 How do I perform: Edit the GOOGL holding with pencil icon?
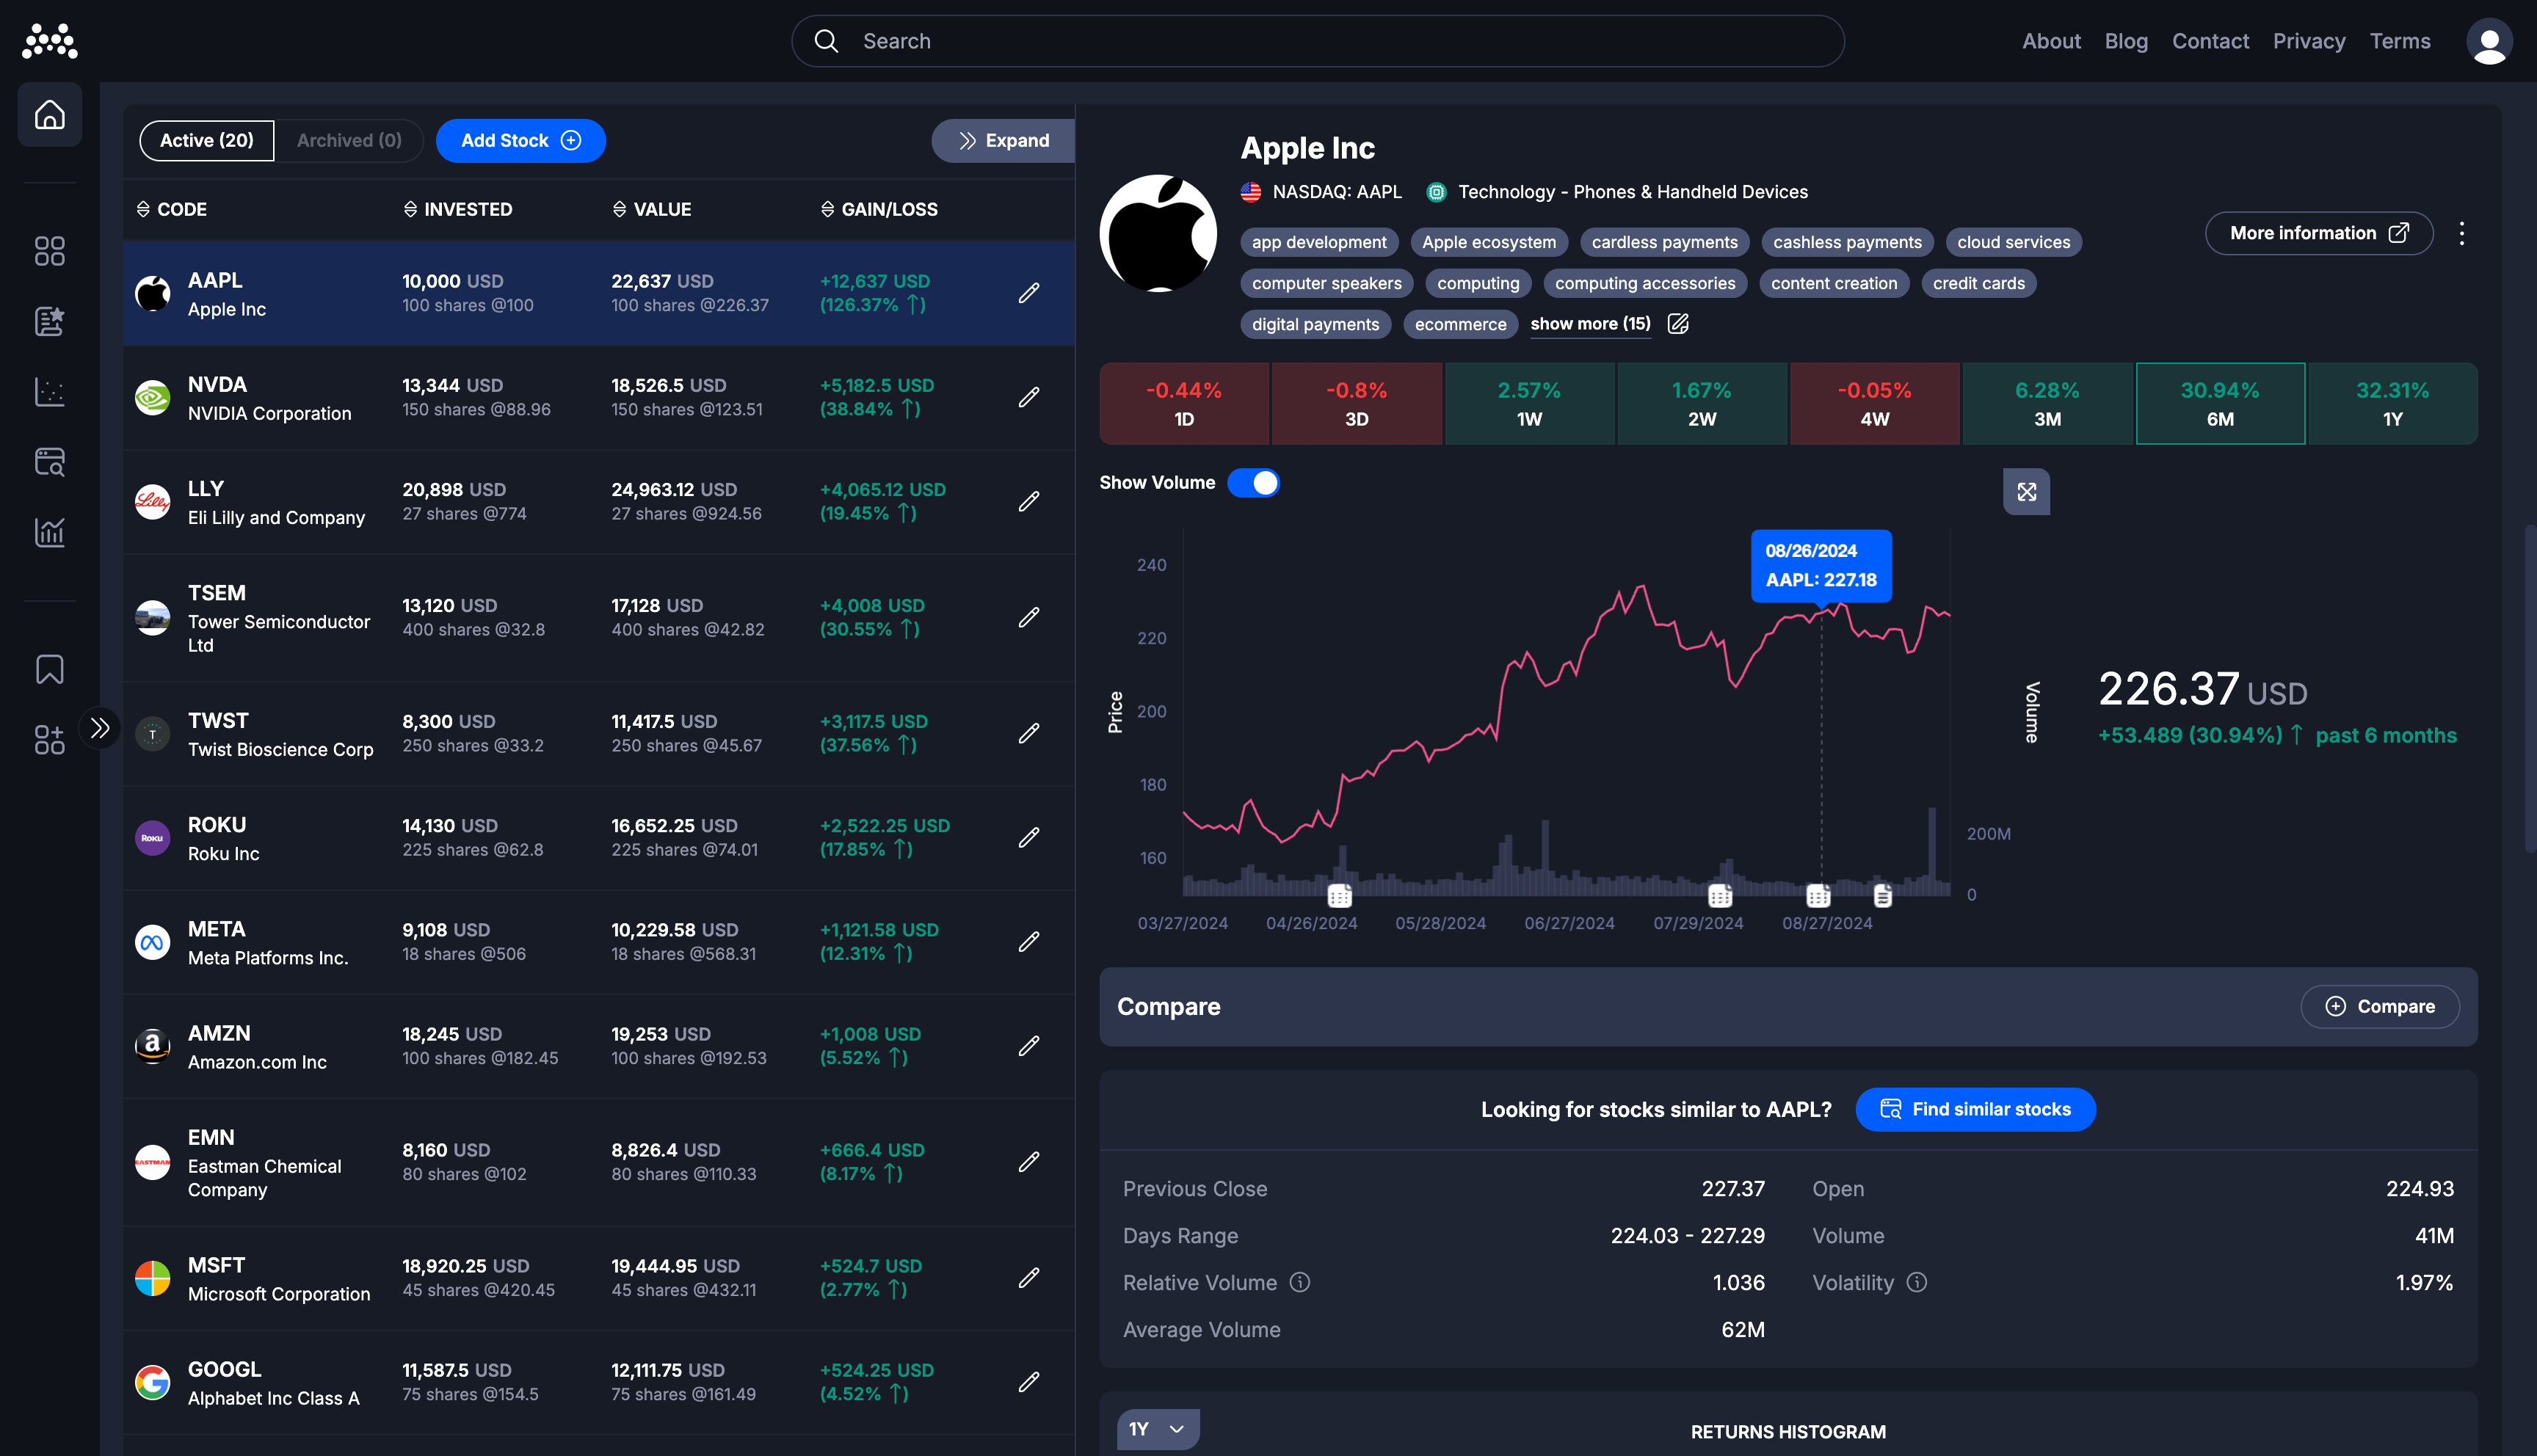point(1029,1381)
